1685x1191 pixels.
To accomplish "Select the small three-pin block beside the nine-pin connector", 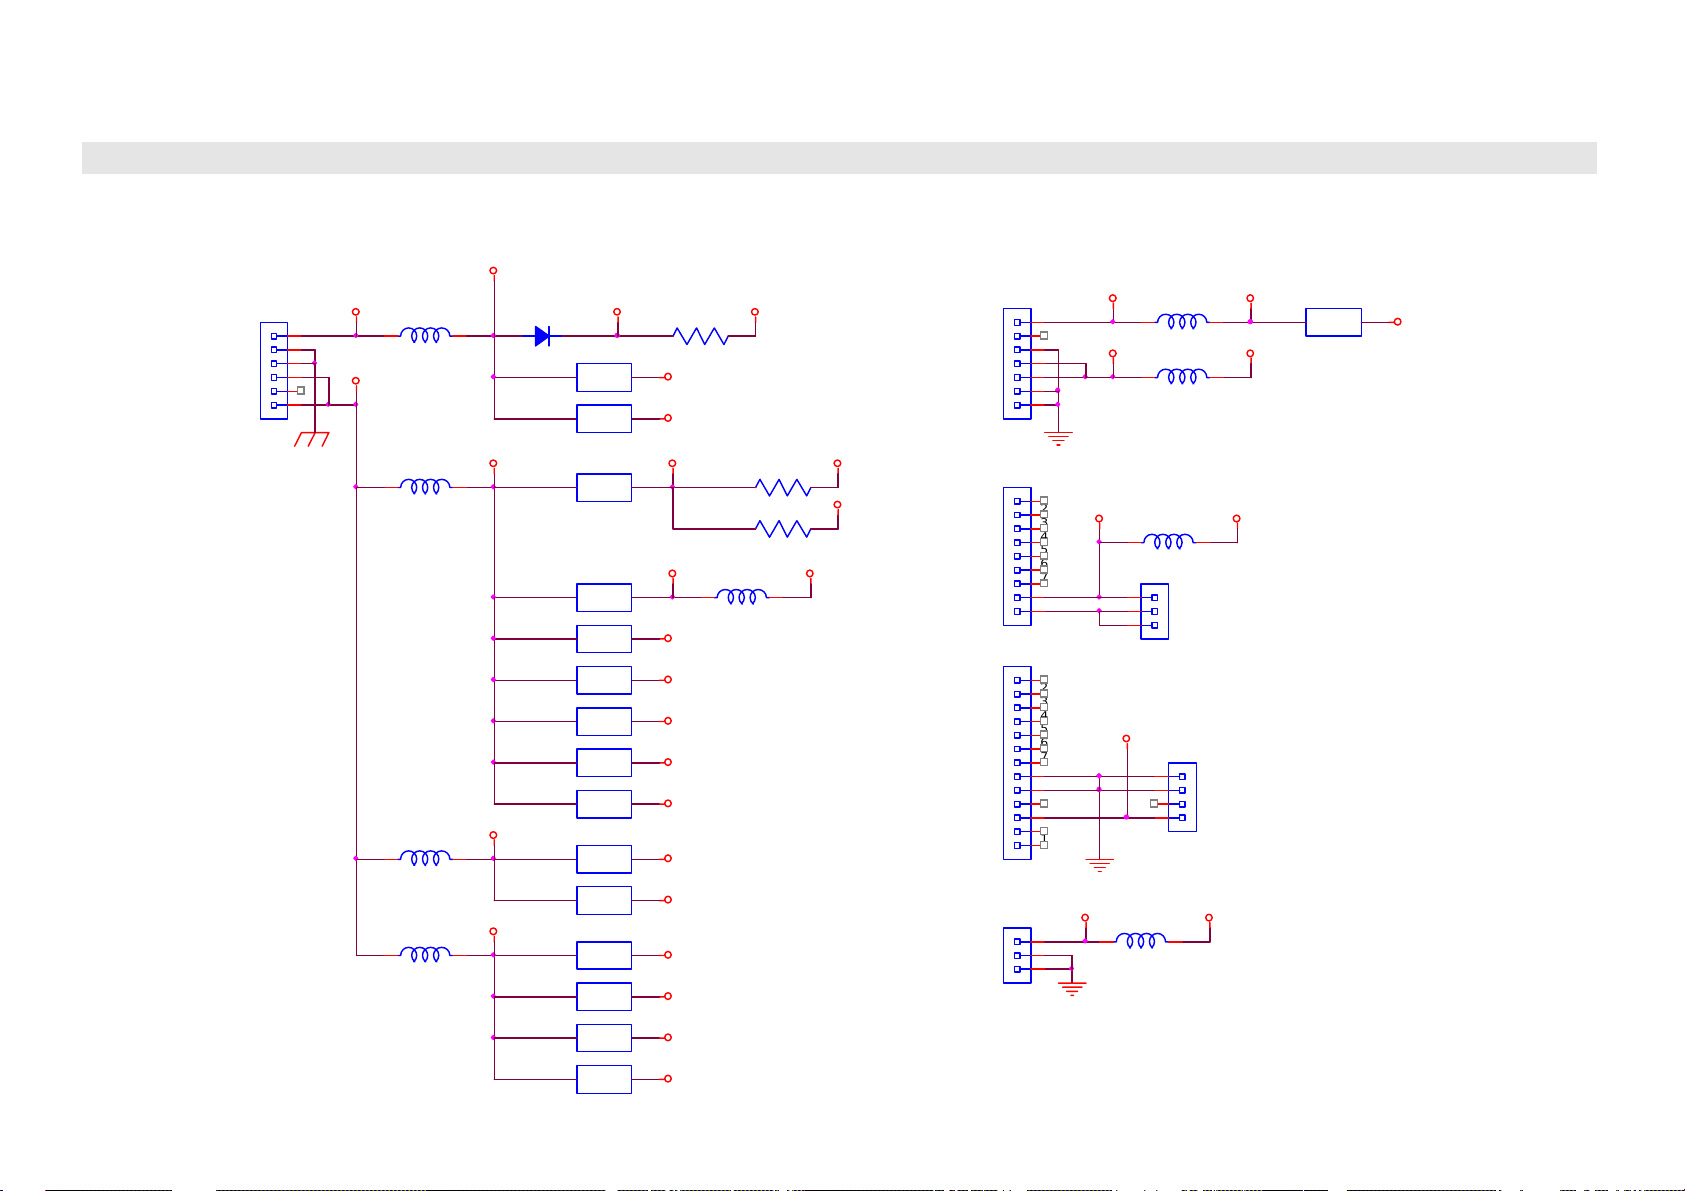I will [1154, 611].
